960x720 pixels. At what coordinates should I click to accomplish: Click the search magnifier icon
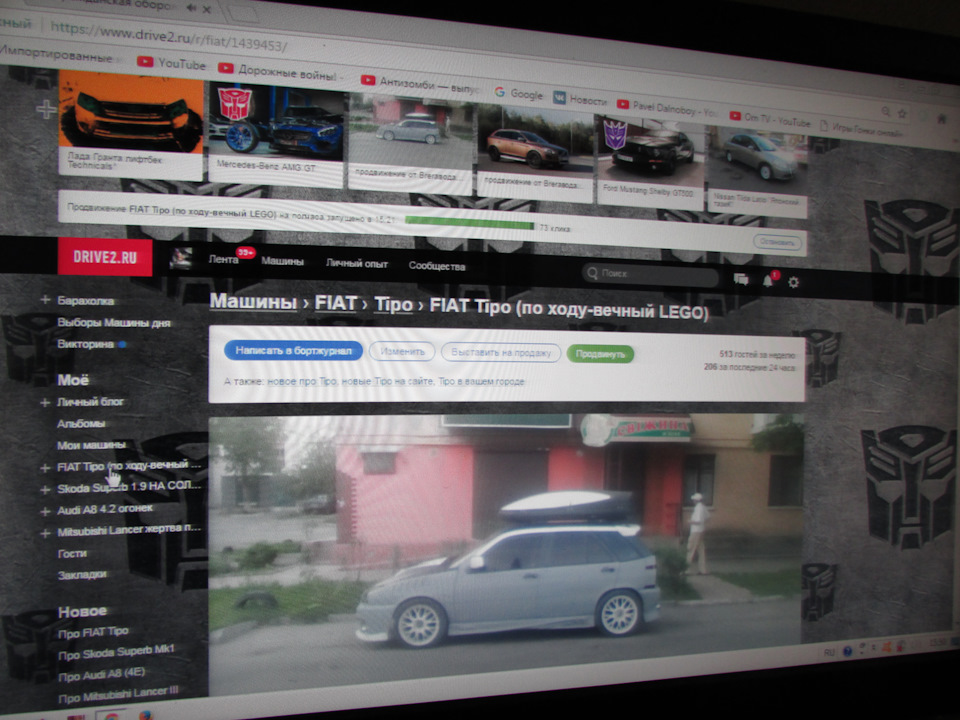click(592, 272)
